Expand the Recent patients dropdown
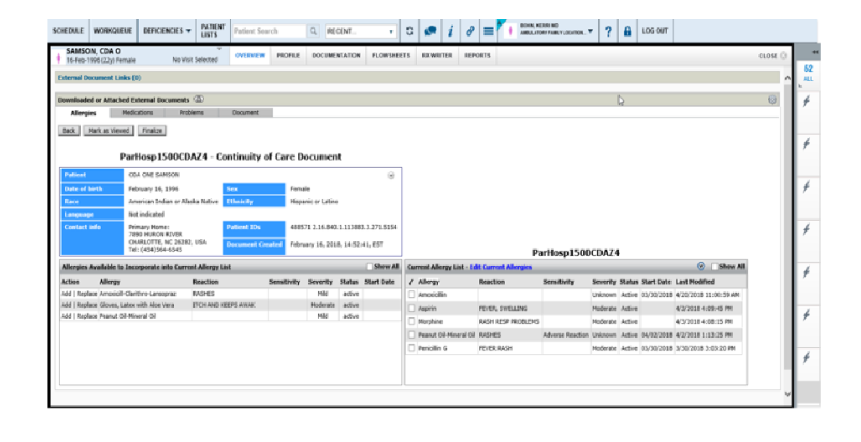This screenshot has height=442, width=861. click(x=360, y=32)
